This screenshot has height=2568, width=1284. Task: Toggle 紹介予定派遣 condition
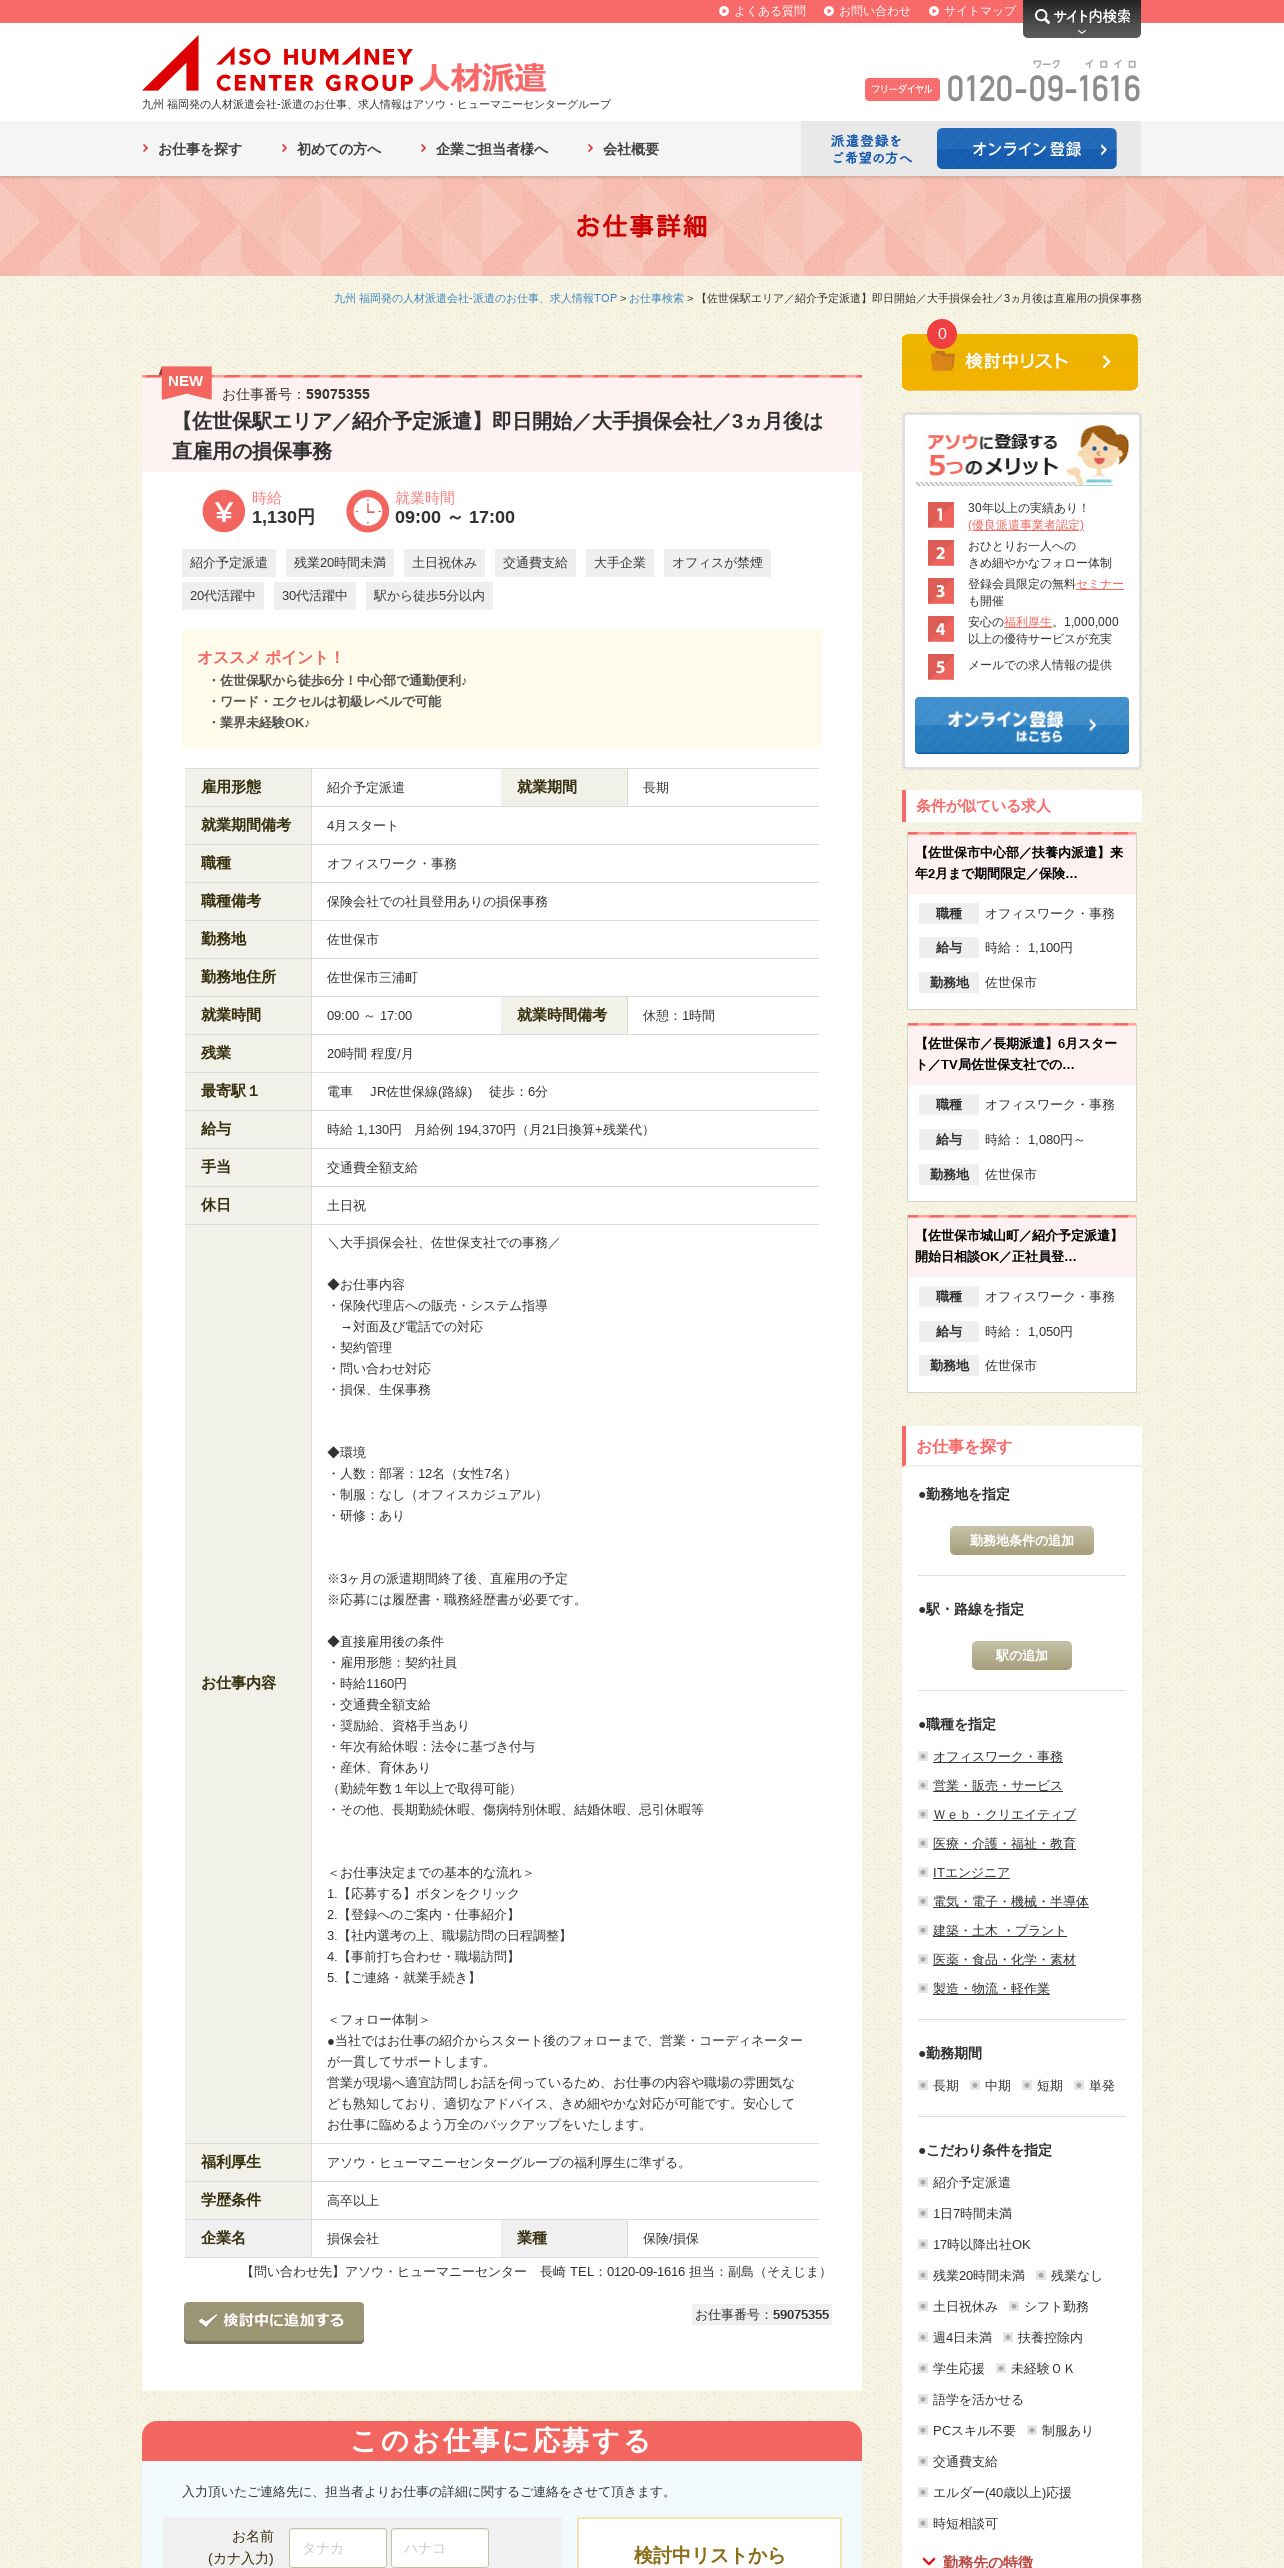(x=965, y=2182)
